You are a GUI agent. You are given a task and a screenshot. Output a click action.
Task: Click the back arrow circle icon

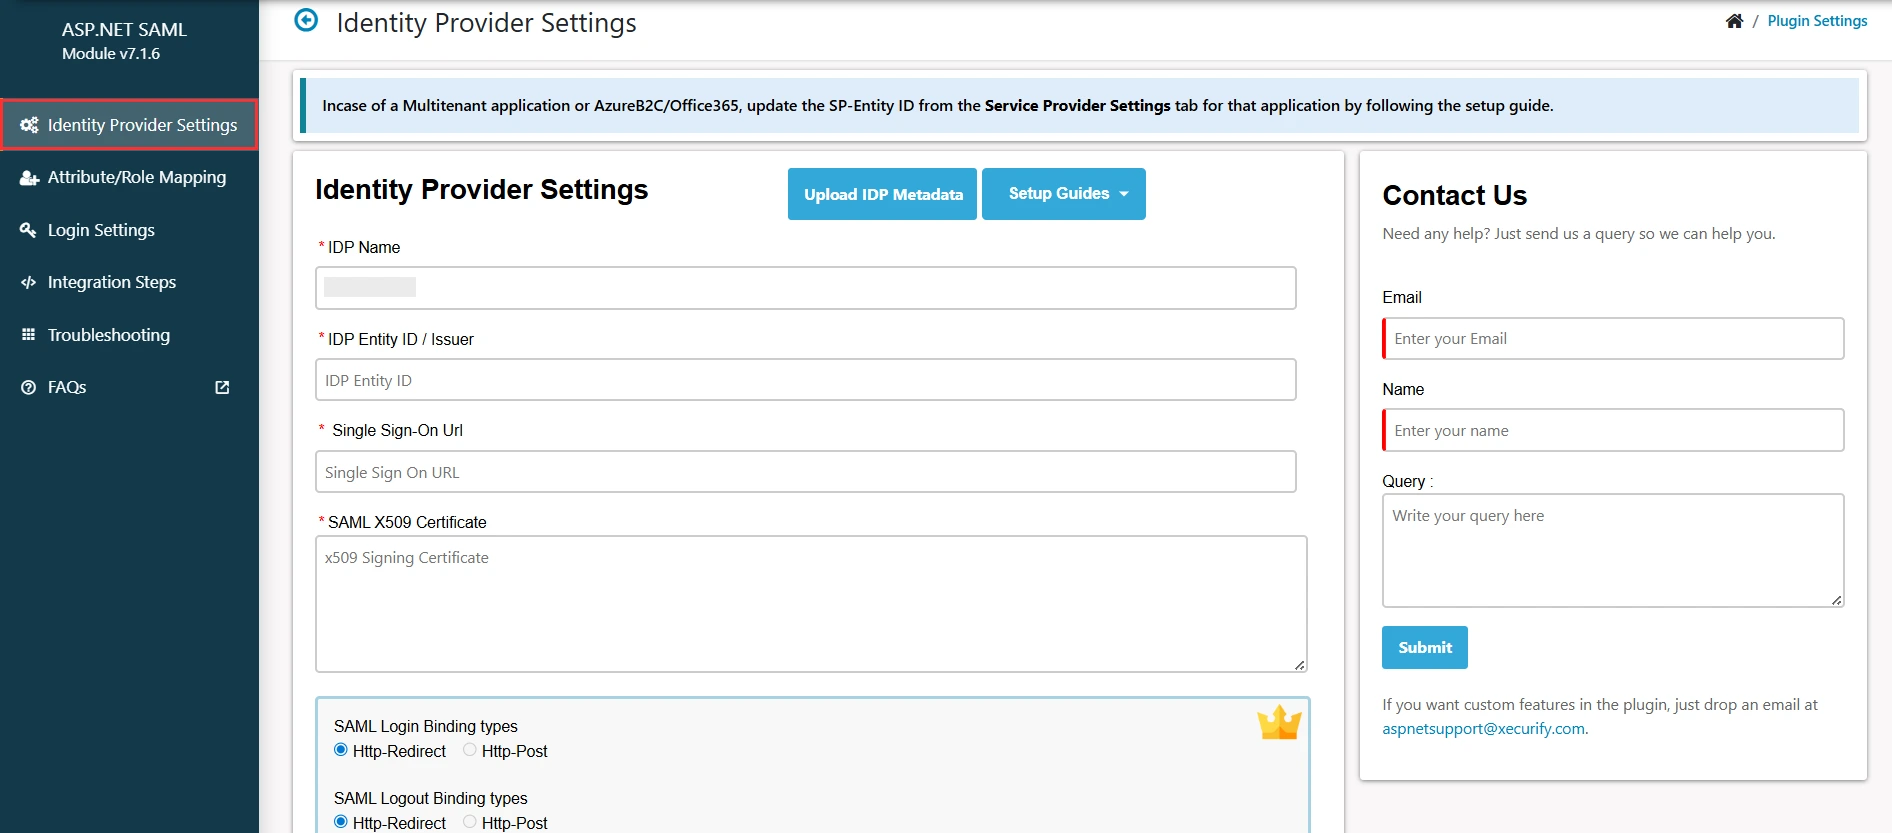pyautogui.click(x=306, y=21)
